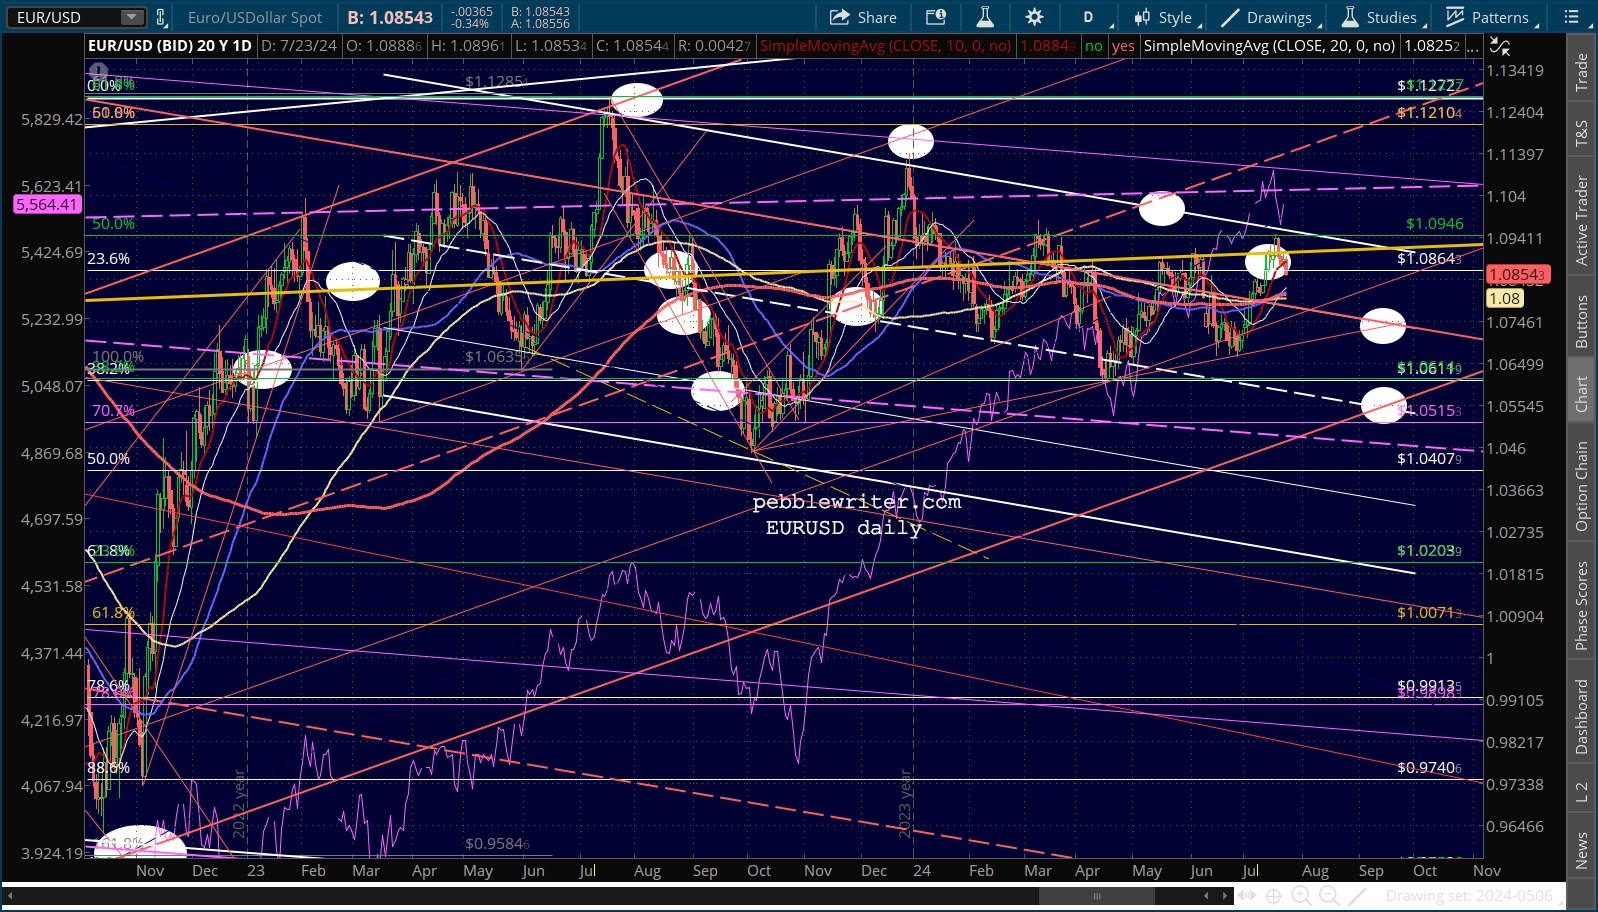Viewport: 1598px width, 912px height.
Task: Open the EUR/USD symbol dropdown
Action: (x=132, y=17)
